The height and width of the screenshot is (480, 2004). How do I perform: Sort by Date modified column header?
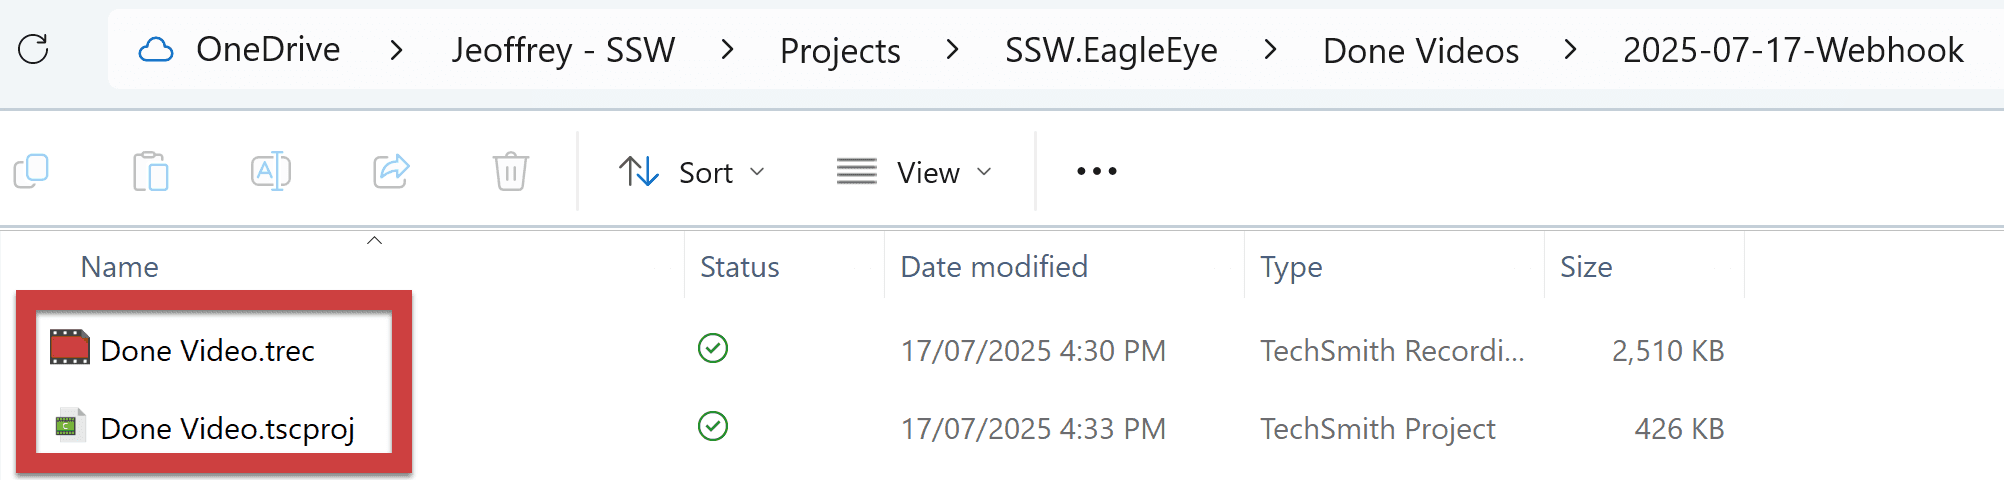[x=994, y=267]
